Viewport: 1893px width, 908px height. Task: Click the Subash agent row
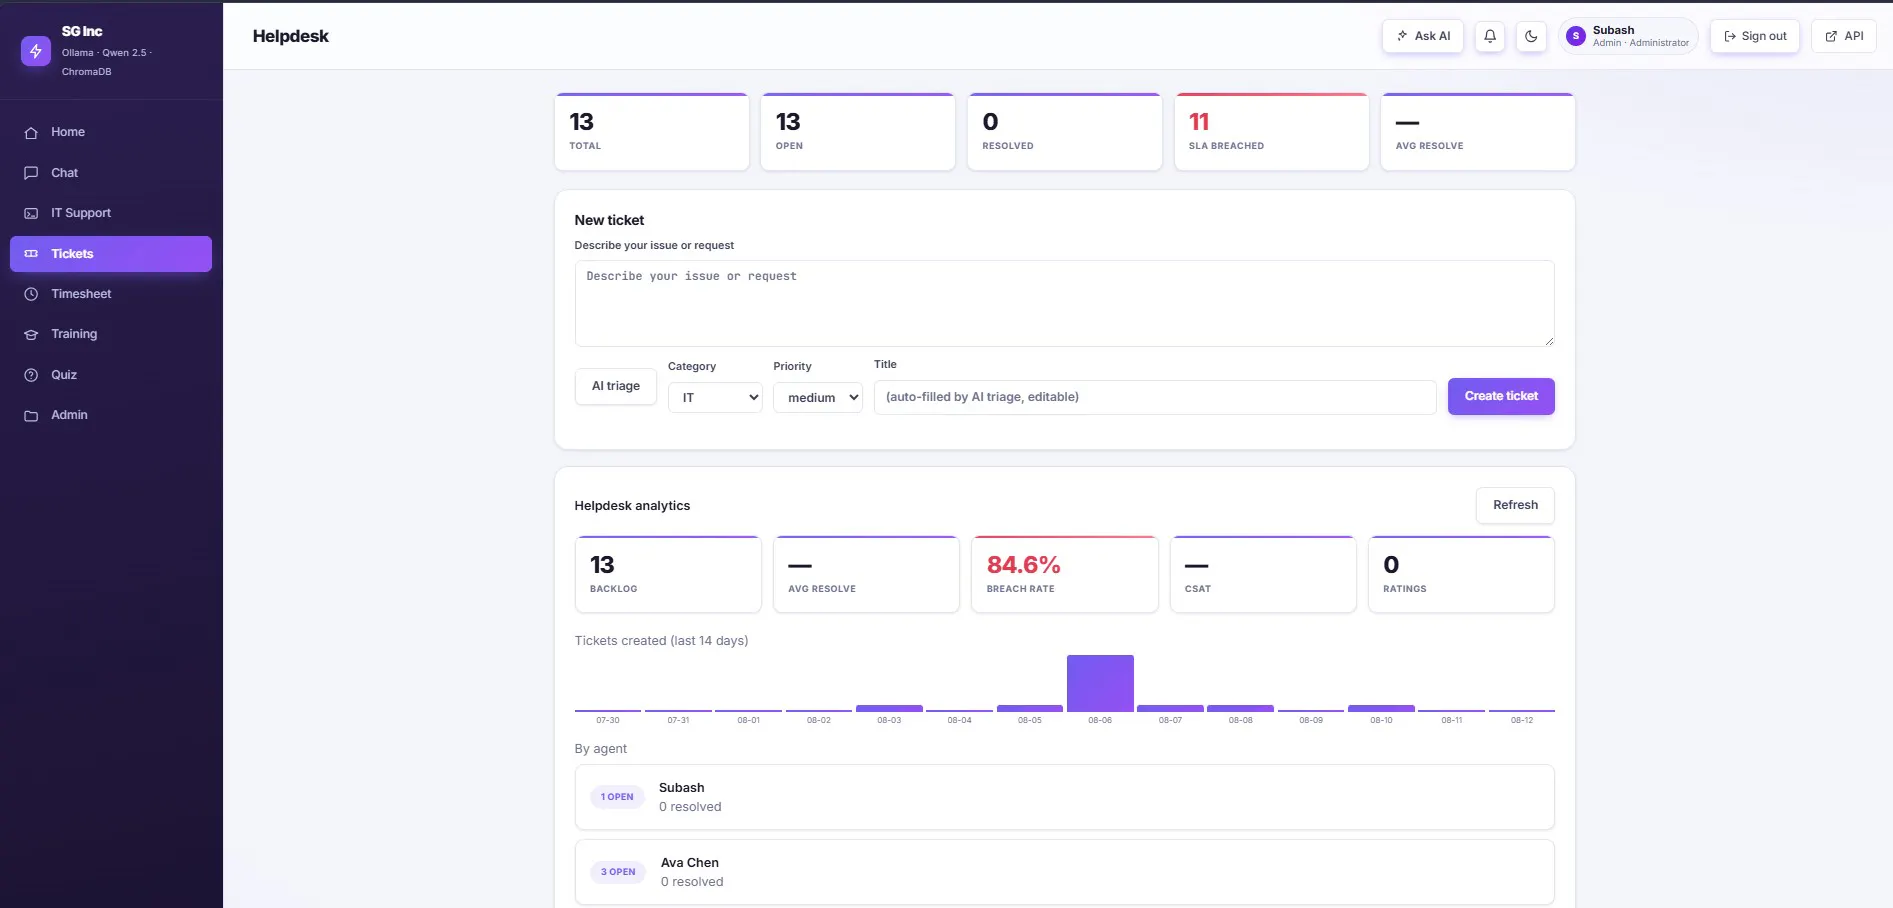1064,797
